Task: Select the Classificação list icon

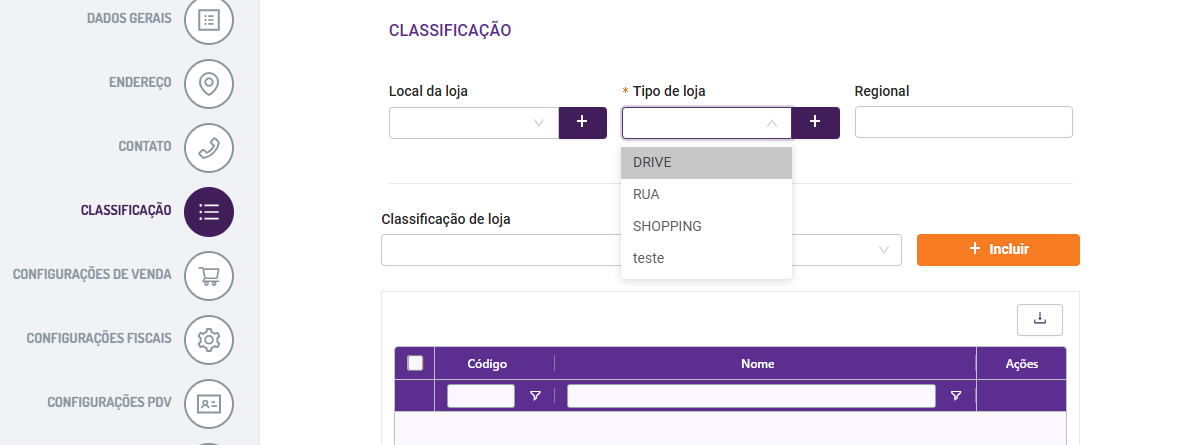Action: pos(209,212)
